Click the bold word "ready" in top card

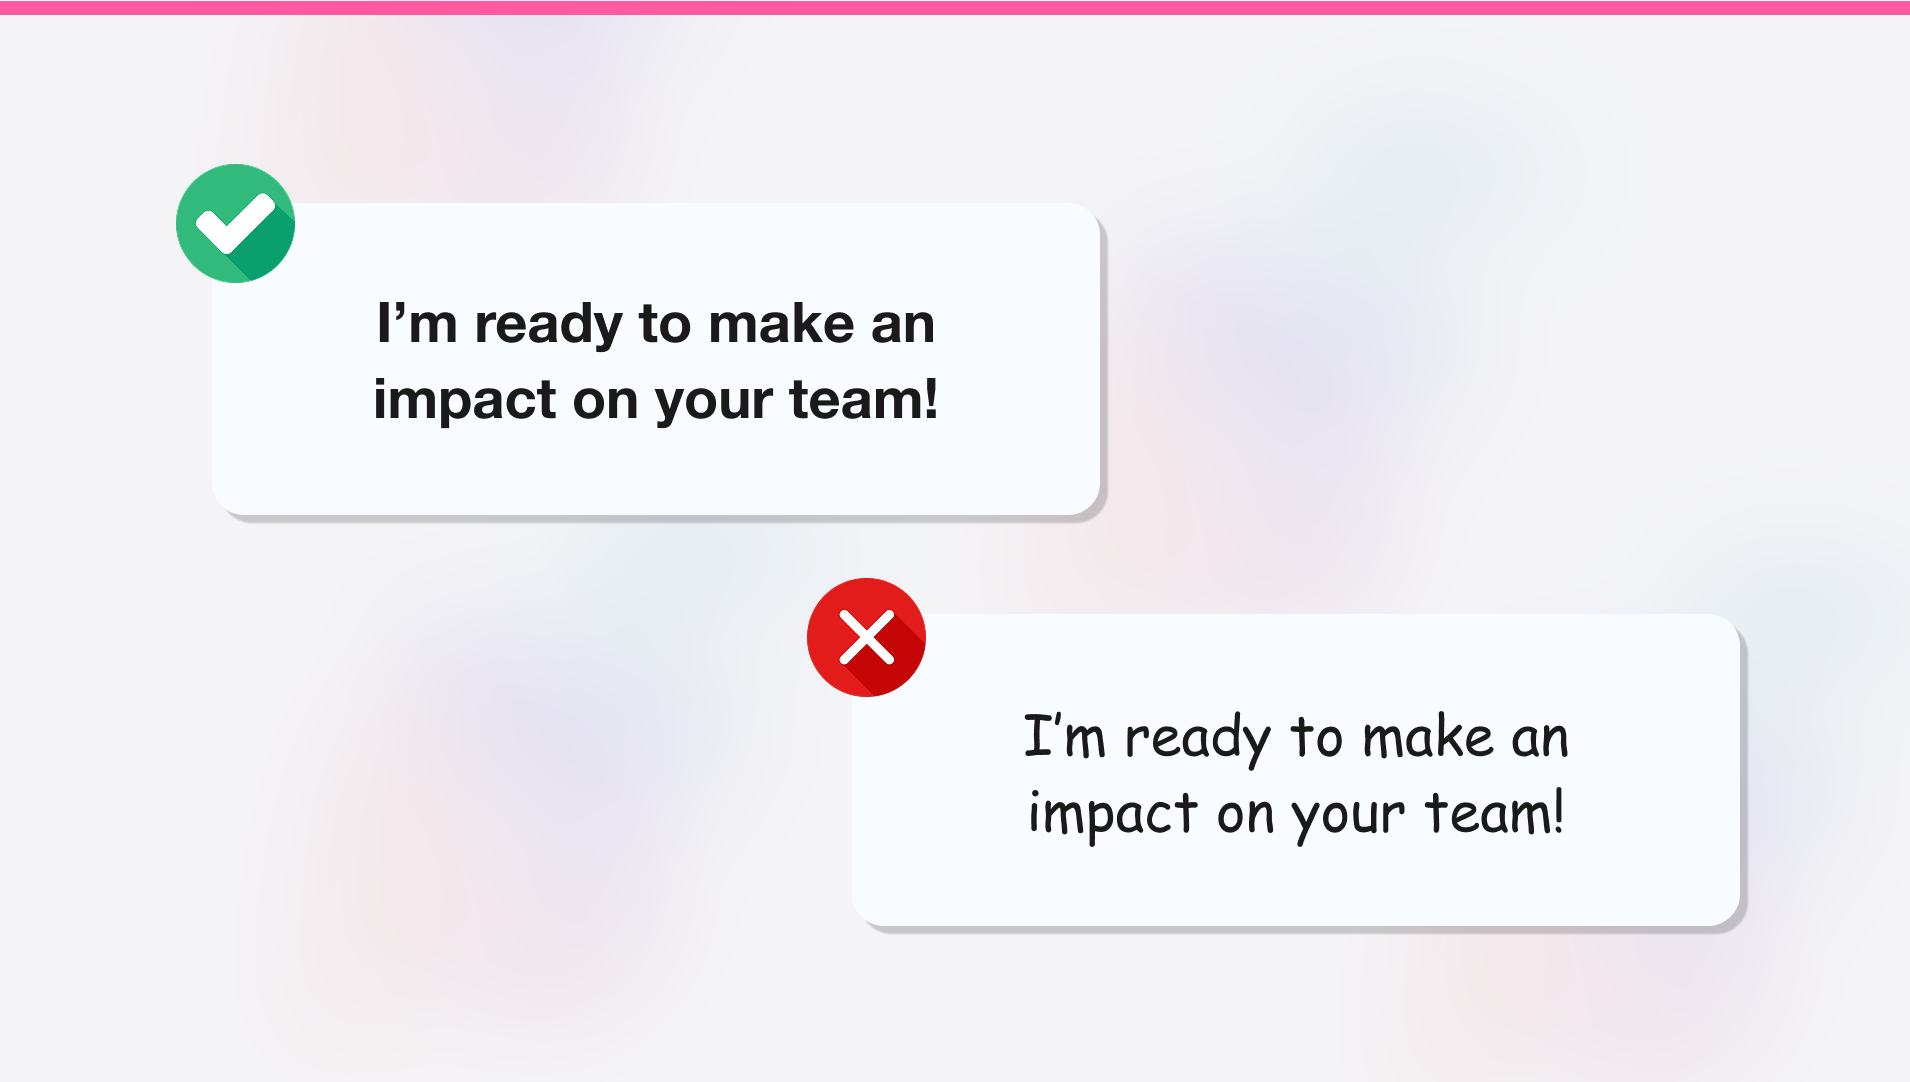548,325
